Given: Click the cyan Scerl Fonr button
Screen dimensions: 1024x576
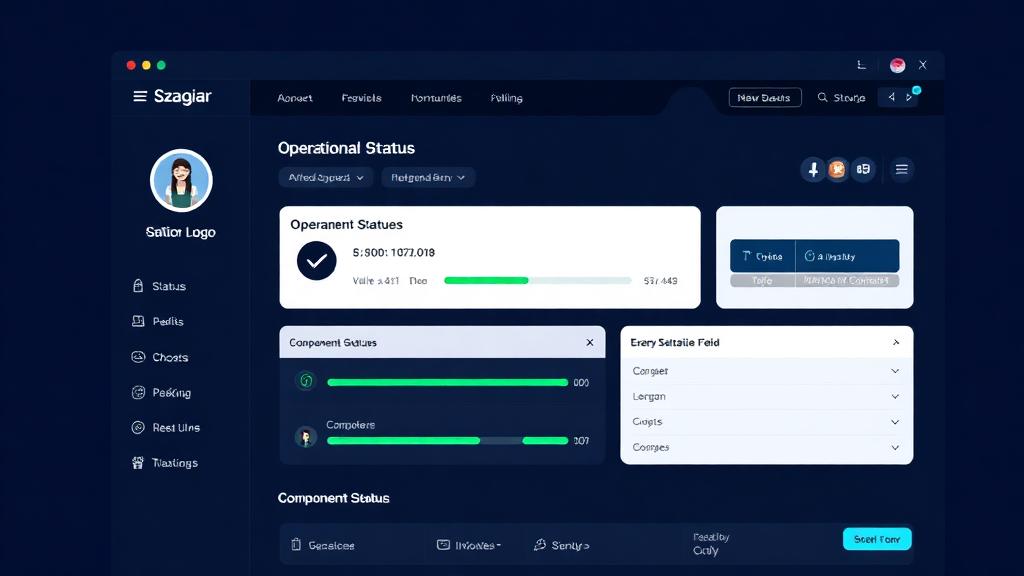Looking at the screenshot, I should (877, 539).
